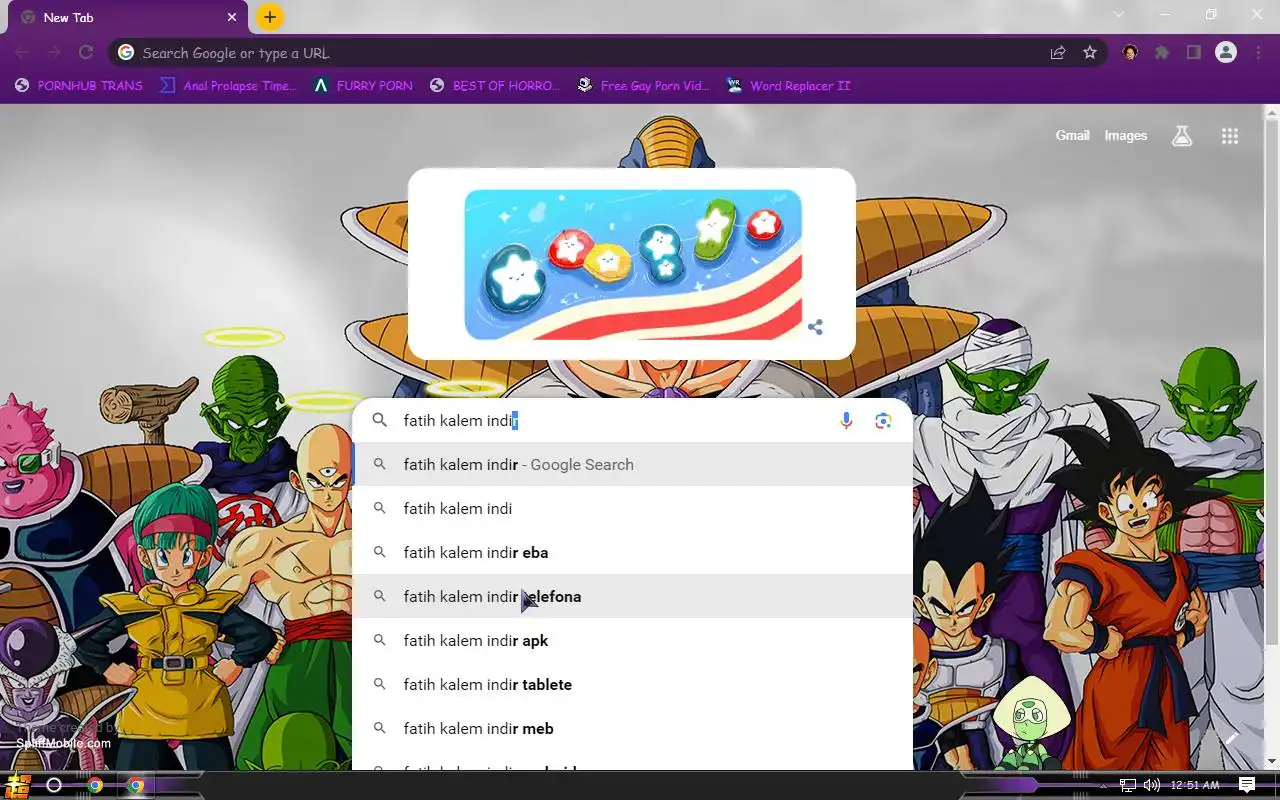
Task: Bookmark this tab with the star icon
Action: [x=1090, y=53]
